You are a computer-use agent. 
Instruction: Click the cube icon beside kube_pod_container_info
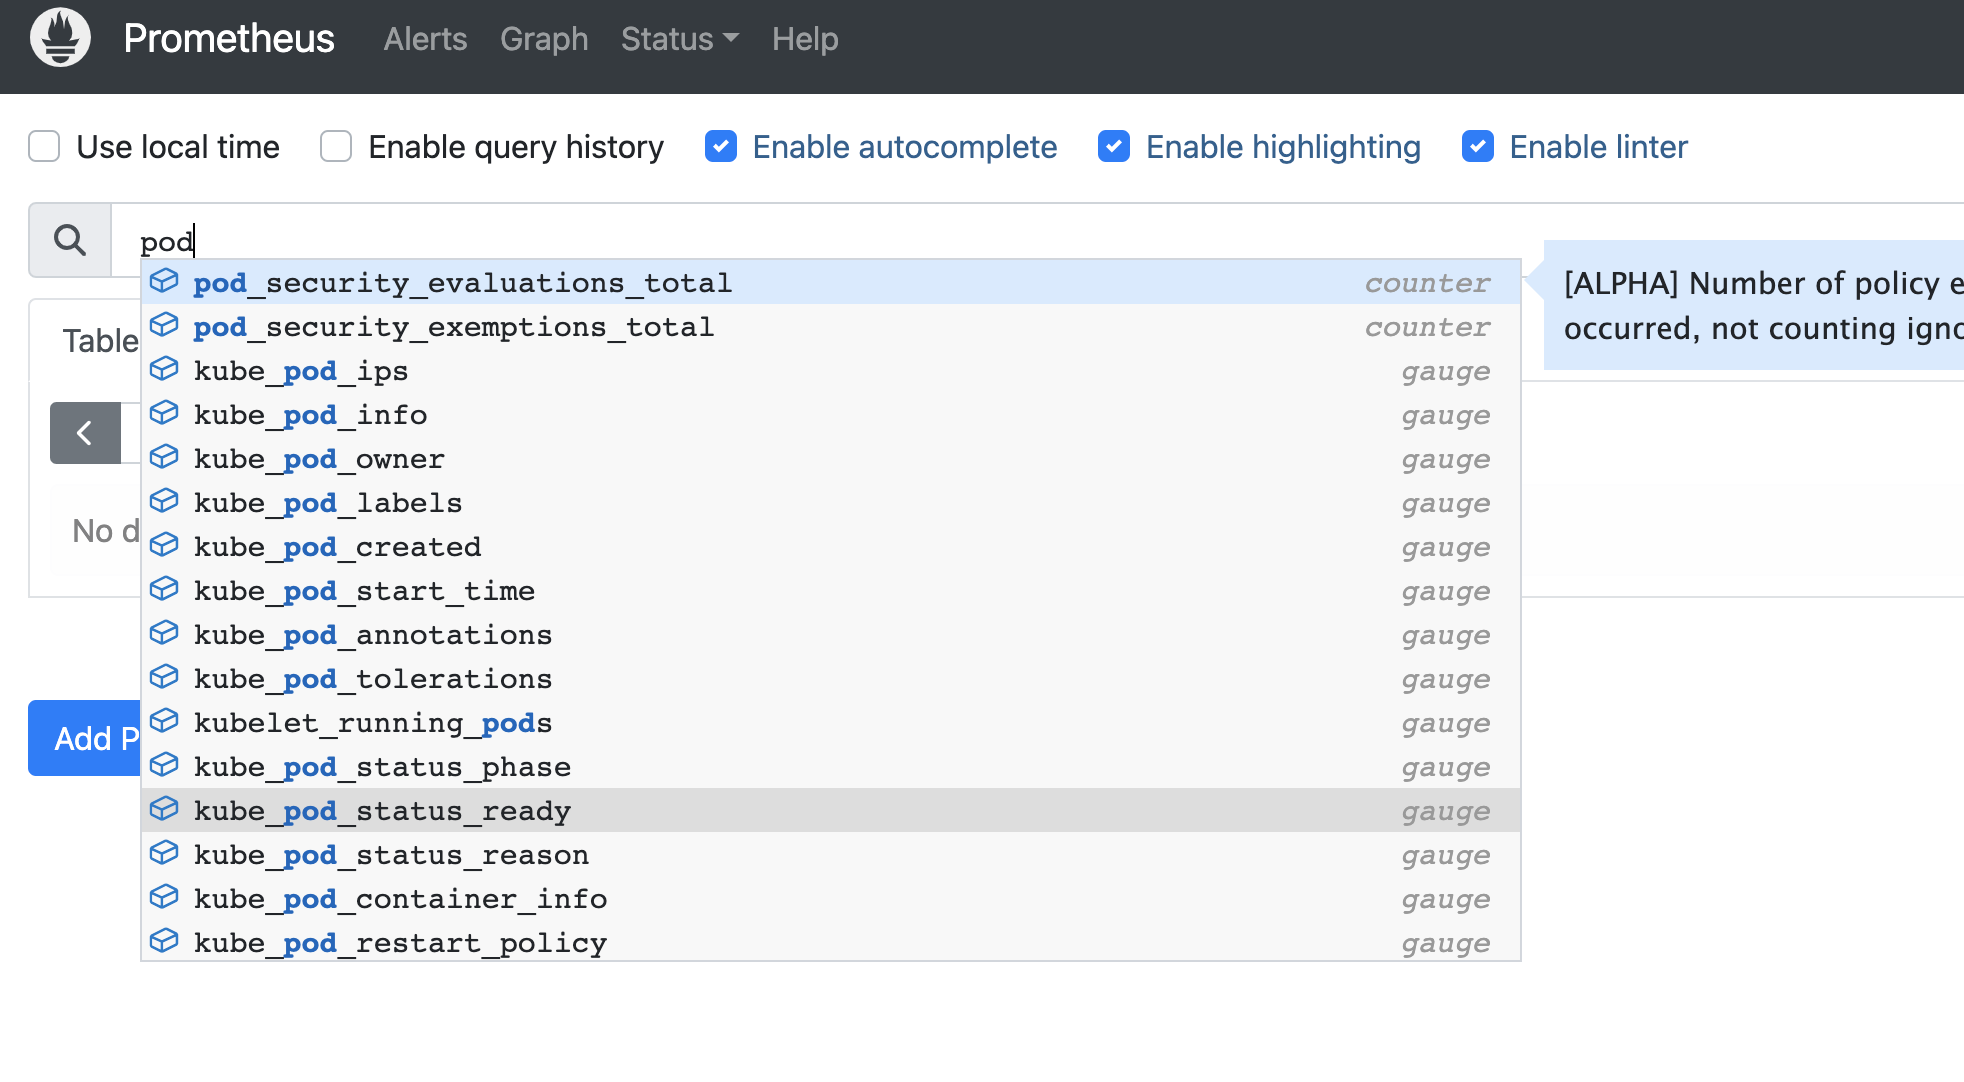click(164, 897)
